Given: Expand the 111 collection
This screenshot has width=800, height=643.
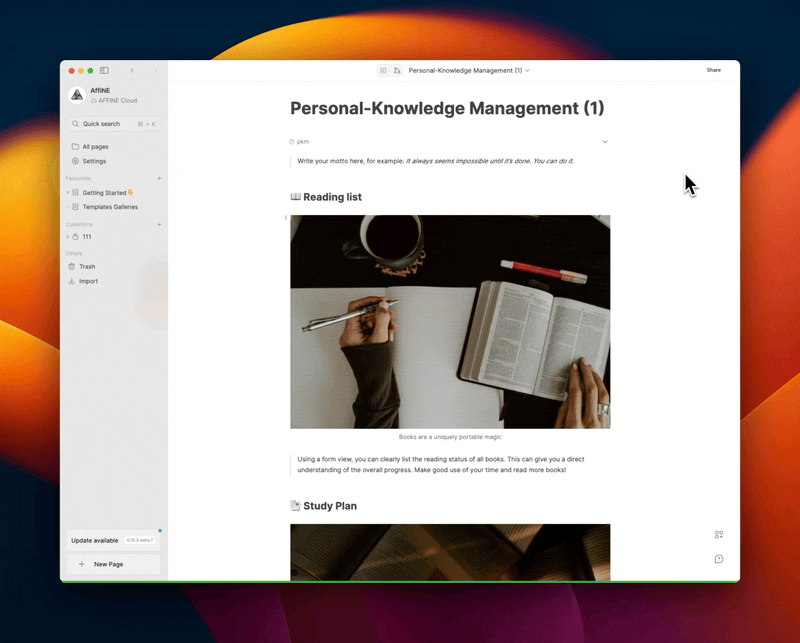Looking at the screenshot, I should coord(67,236).
